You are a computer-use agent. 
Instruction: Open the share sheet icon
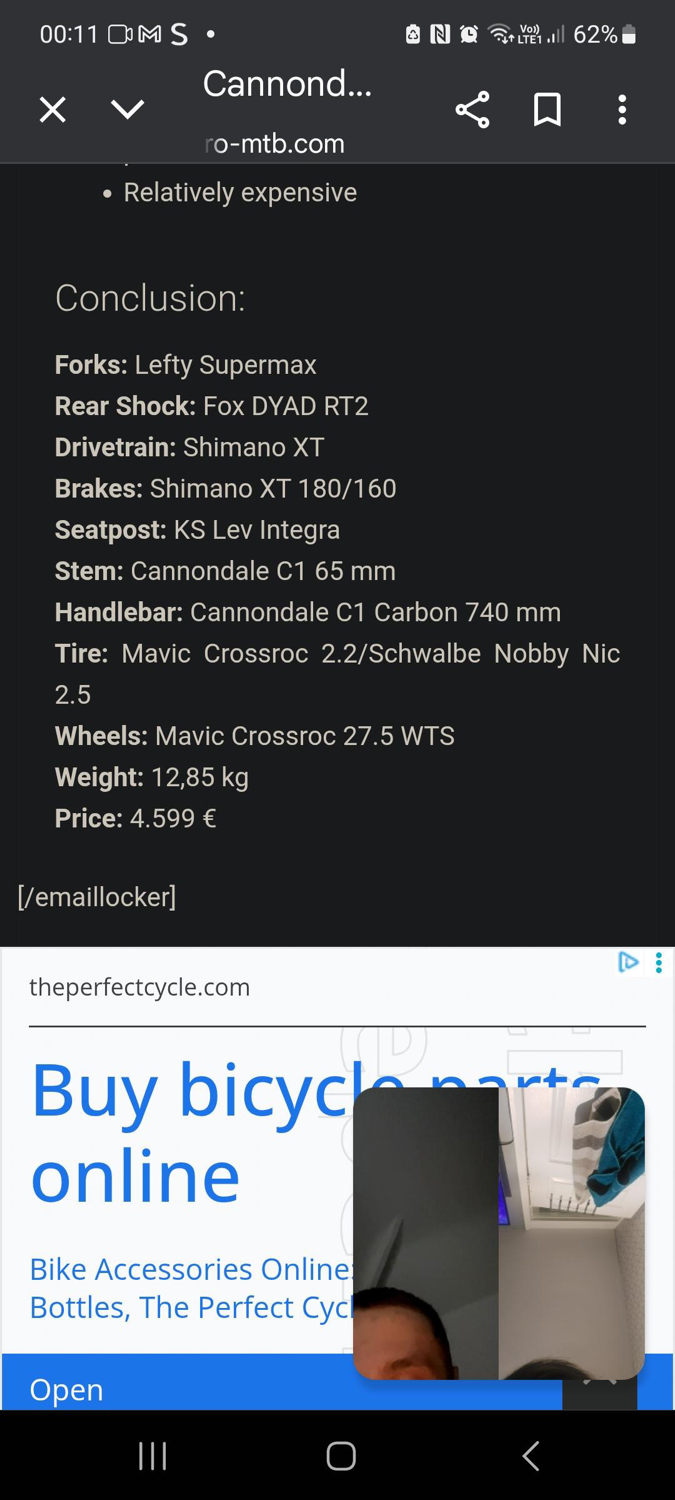(471, 110)
